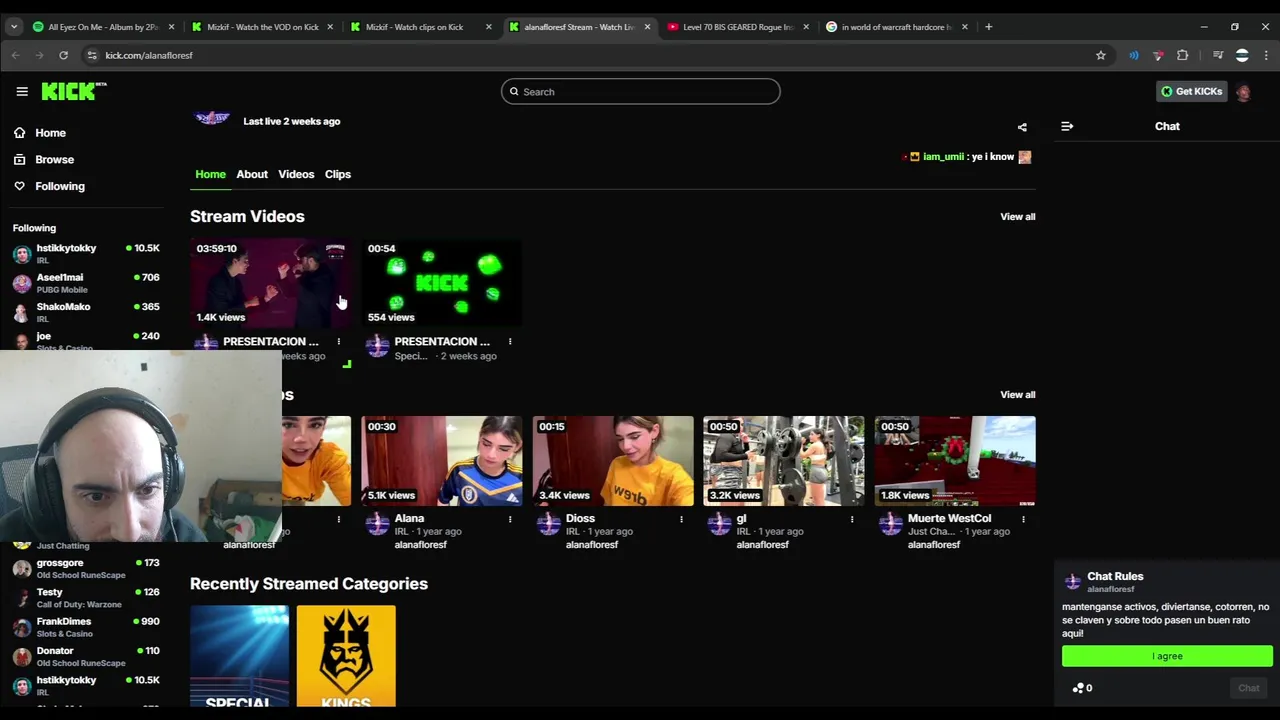The height and width of the screenshot is (720, 1280).
Task: Switch to Level 70 BIS GEARED Rogue tab
Action: [738, 27]
